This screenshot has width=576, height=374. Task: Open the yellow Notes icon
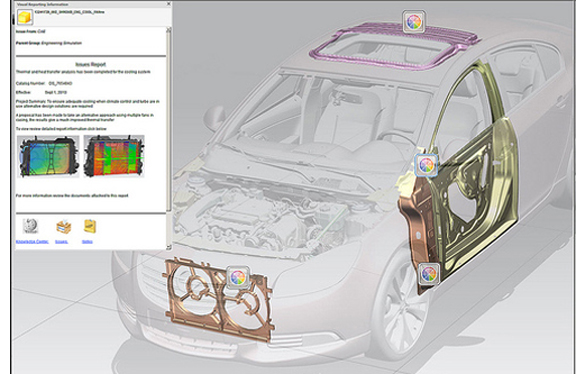click(90, 226)
